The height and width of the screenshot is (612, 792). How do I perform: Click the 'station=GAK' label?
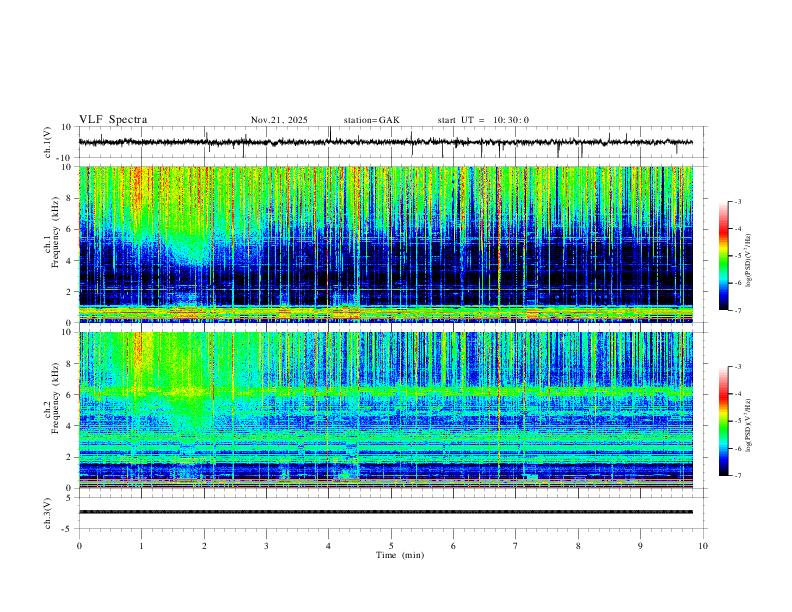point(371,120)
